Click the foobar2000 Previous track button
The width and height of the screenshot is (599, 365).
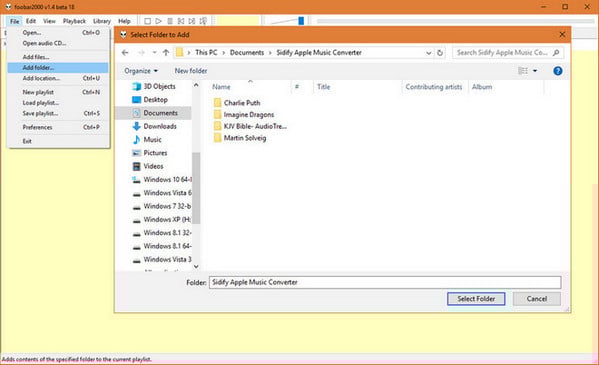[181, 21]
